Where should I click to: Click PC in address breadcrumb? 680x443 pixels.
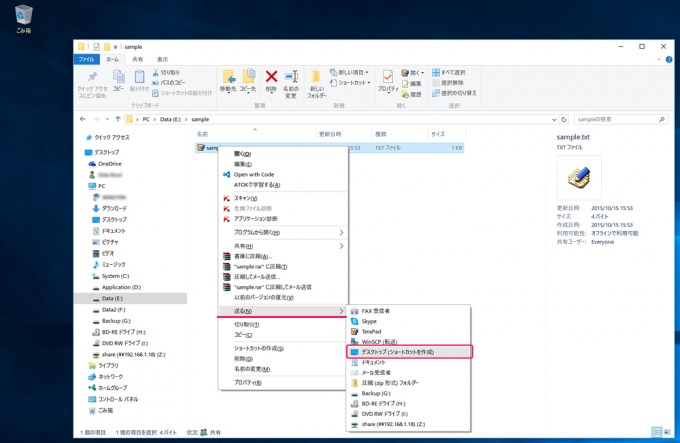[x=146, y=119]
